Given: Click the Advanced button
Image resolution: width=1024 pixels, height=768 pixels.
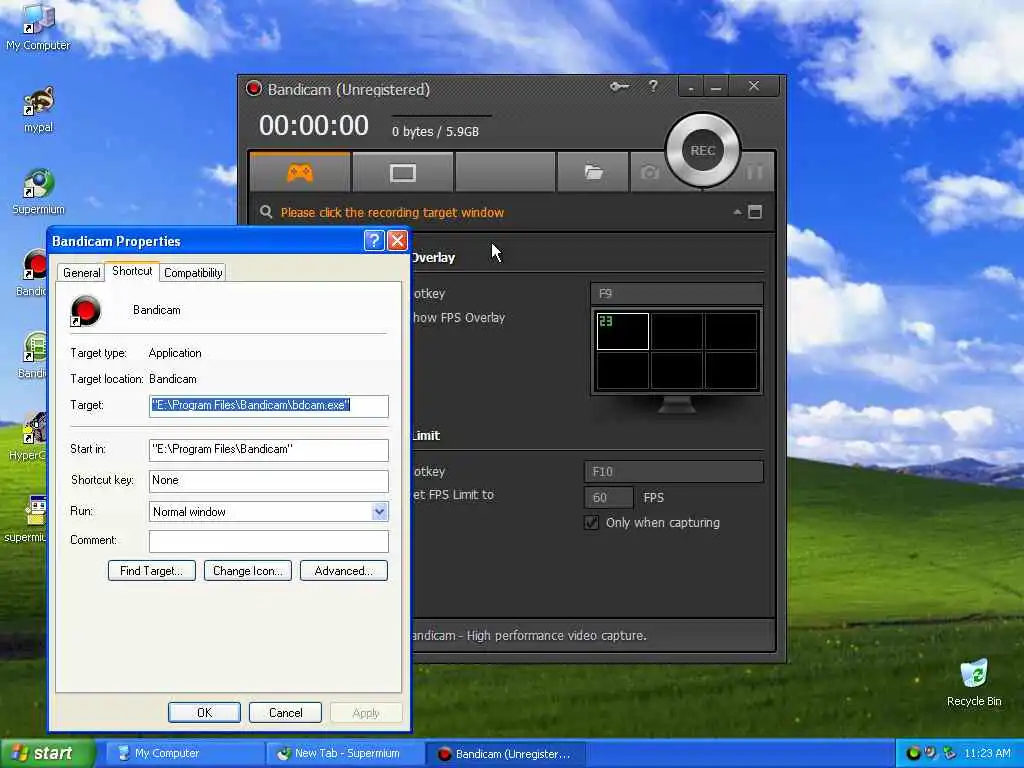Looking at the screenshot, I should [344, 571].
